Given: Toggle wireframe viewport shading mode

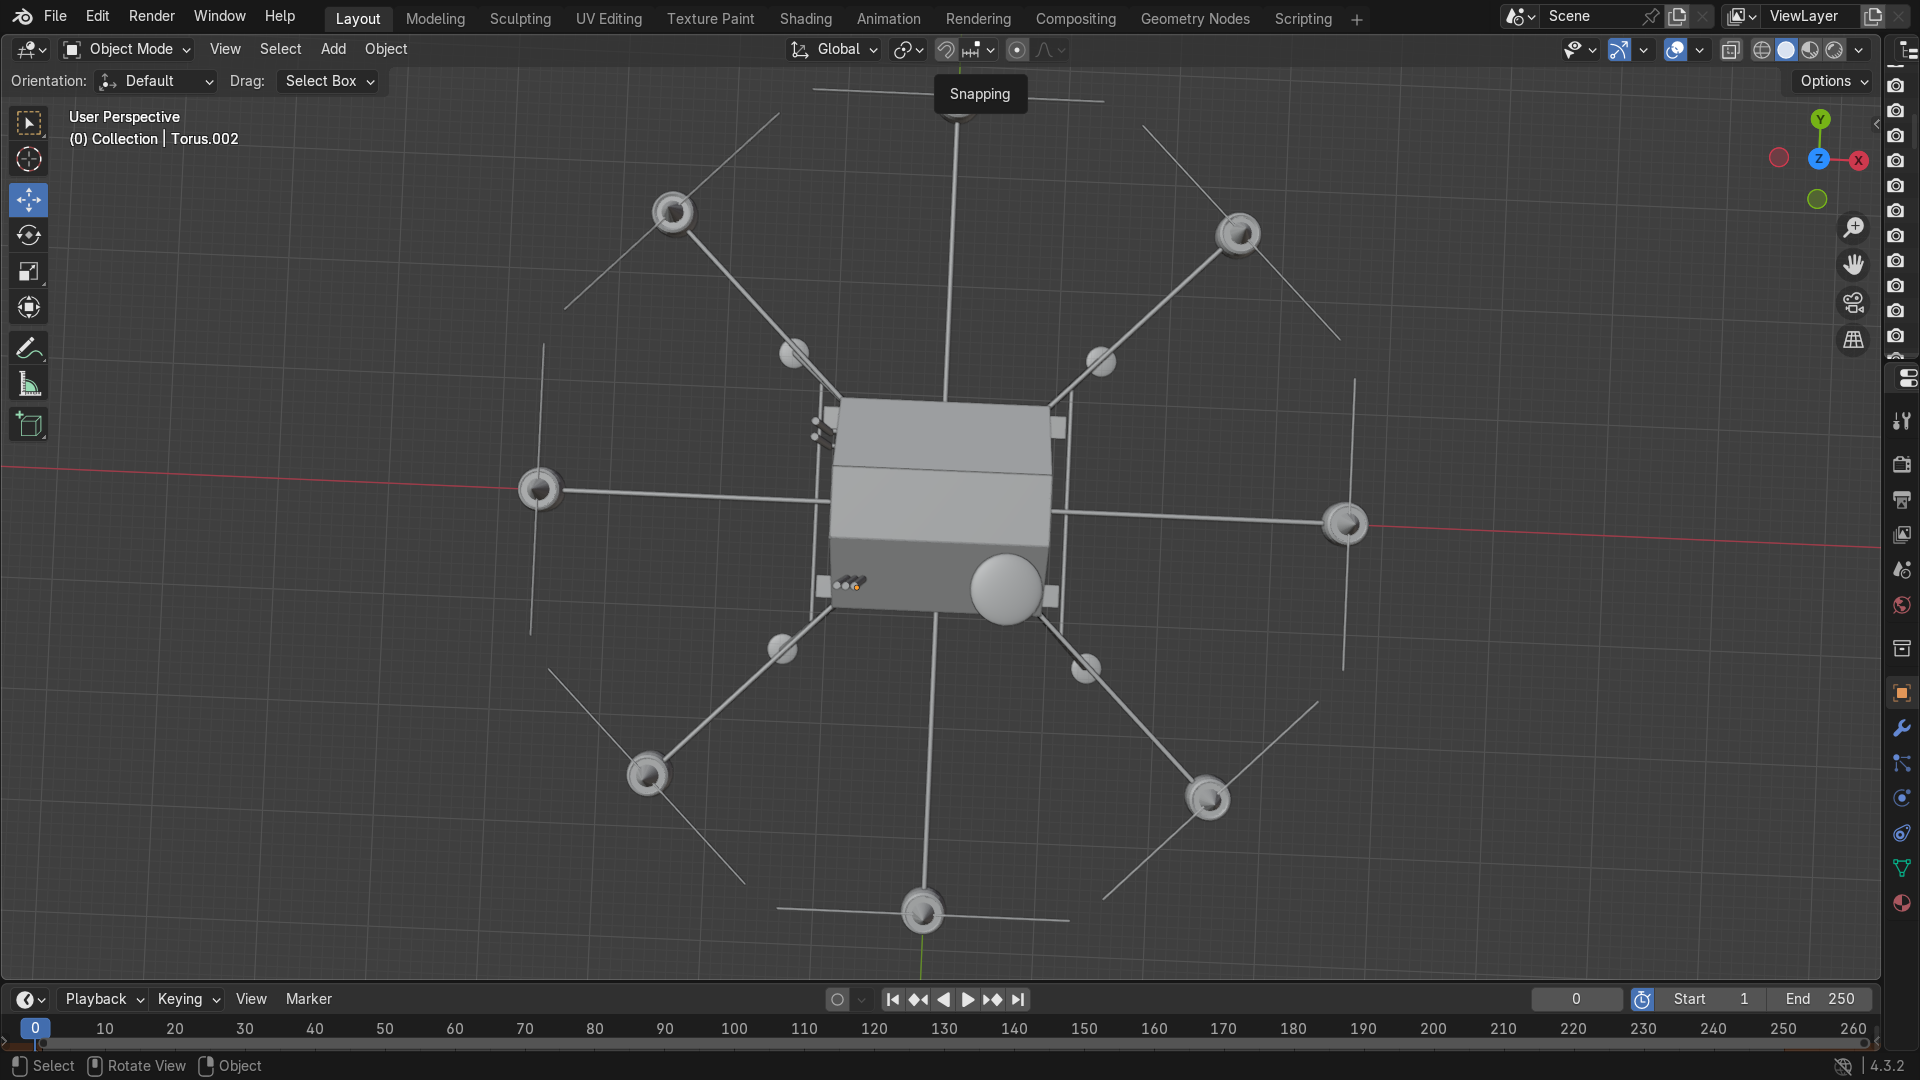Looking at the screenshot, I should (x=1762, y=49).
